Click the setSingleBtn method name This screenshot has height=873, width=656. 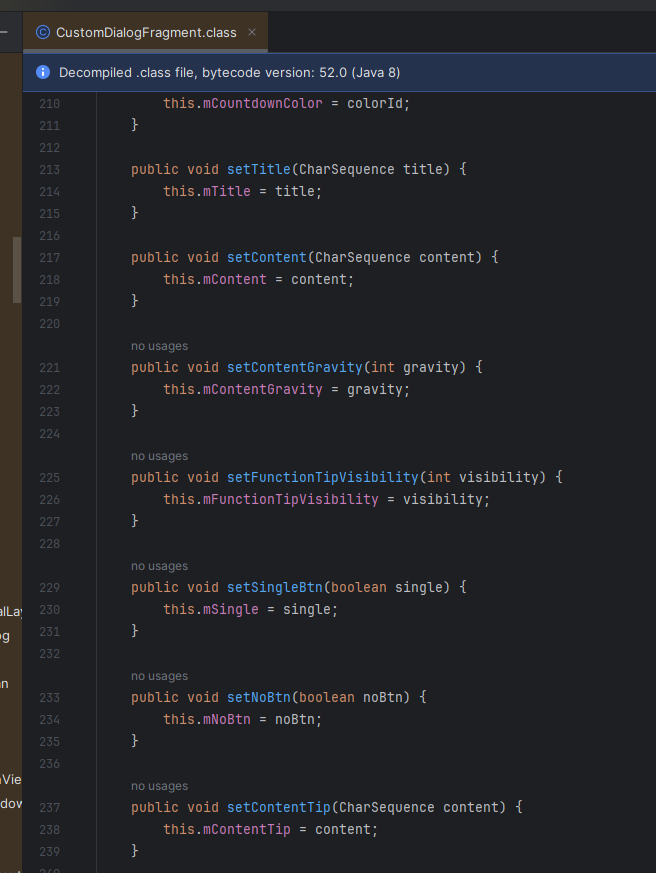275,587
